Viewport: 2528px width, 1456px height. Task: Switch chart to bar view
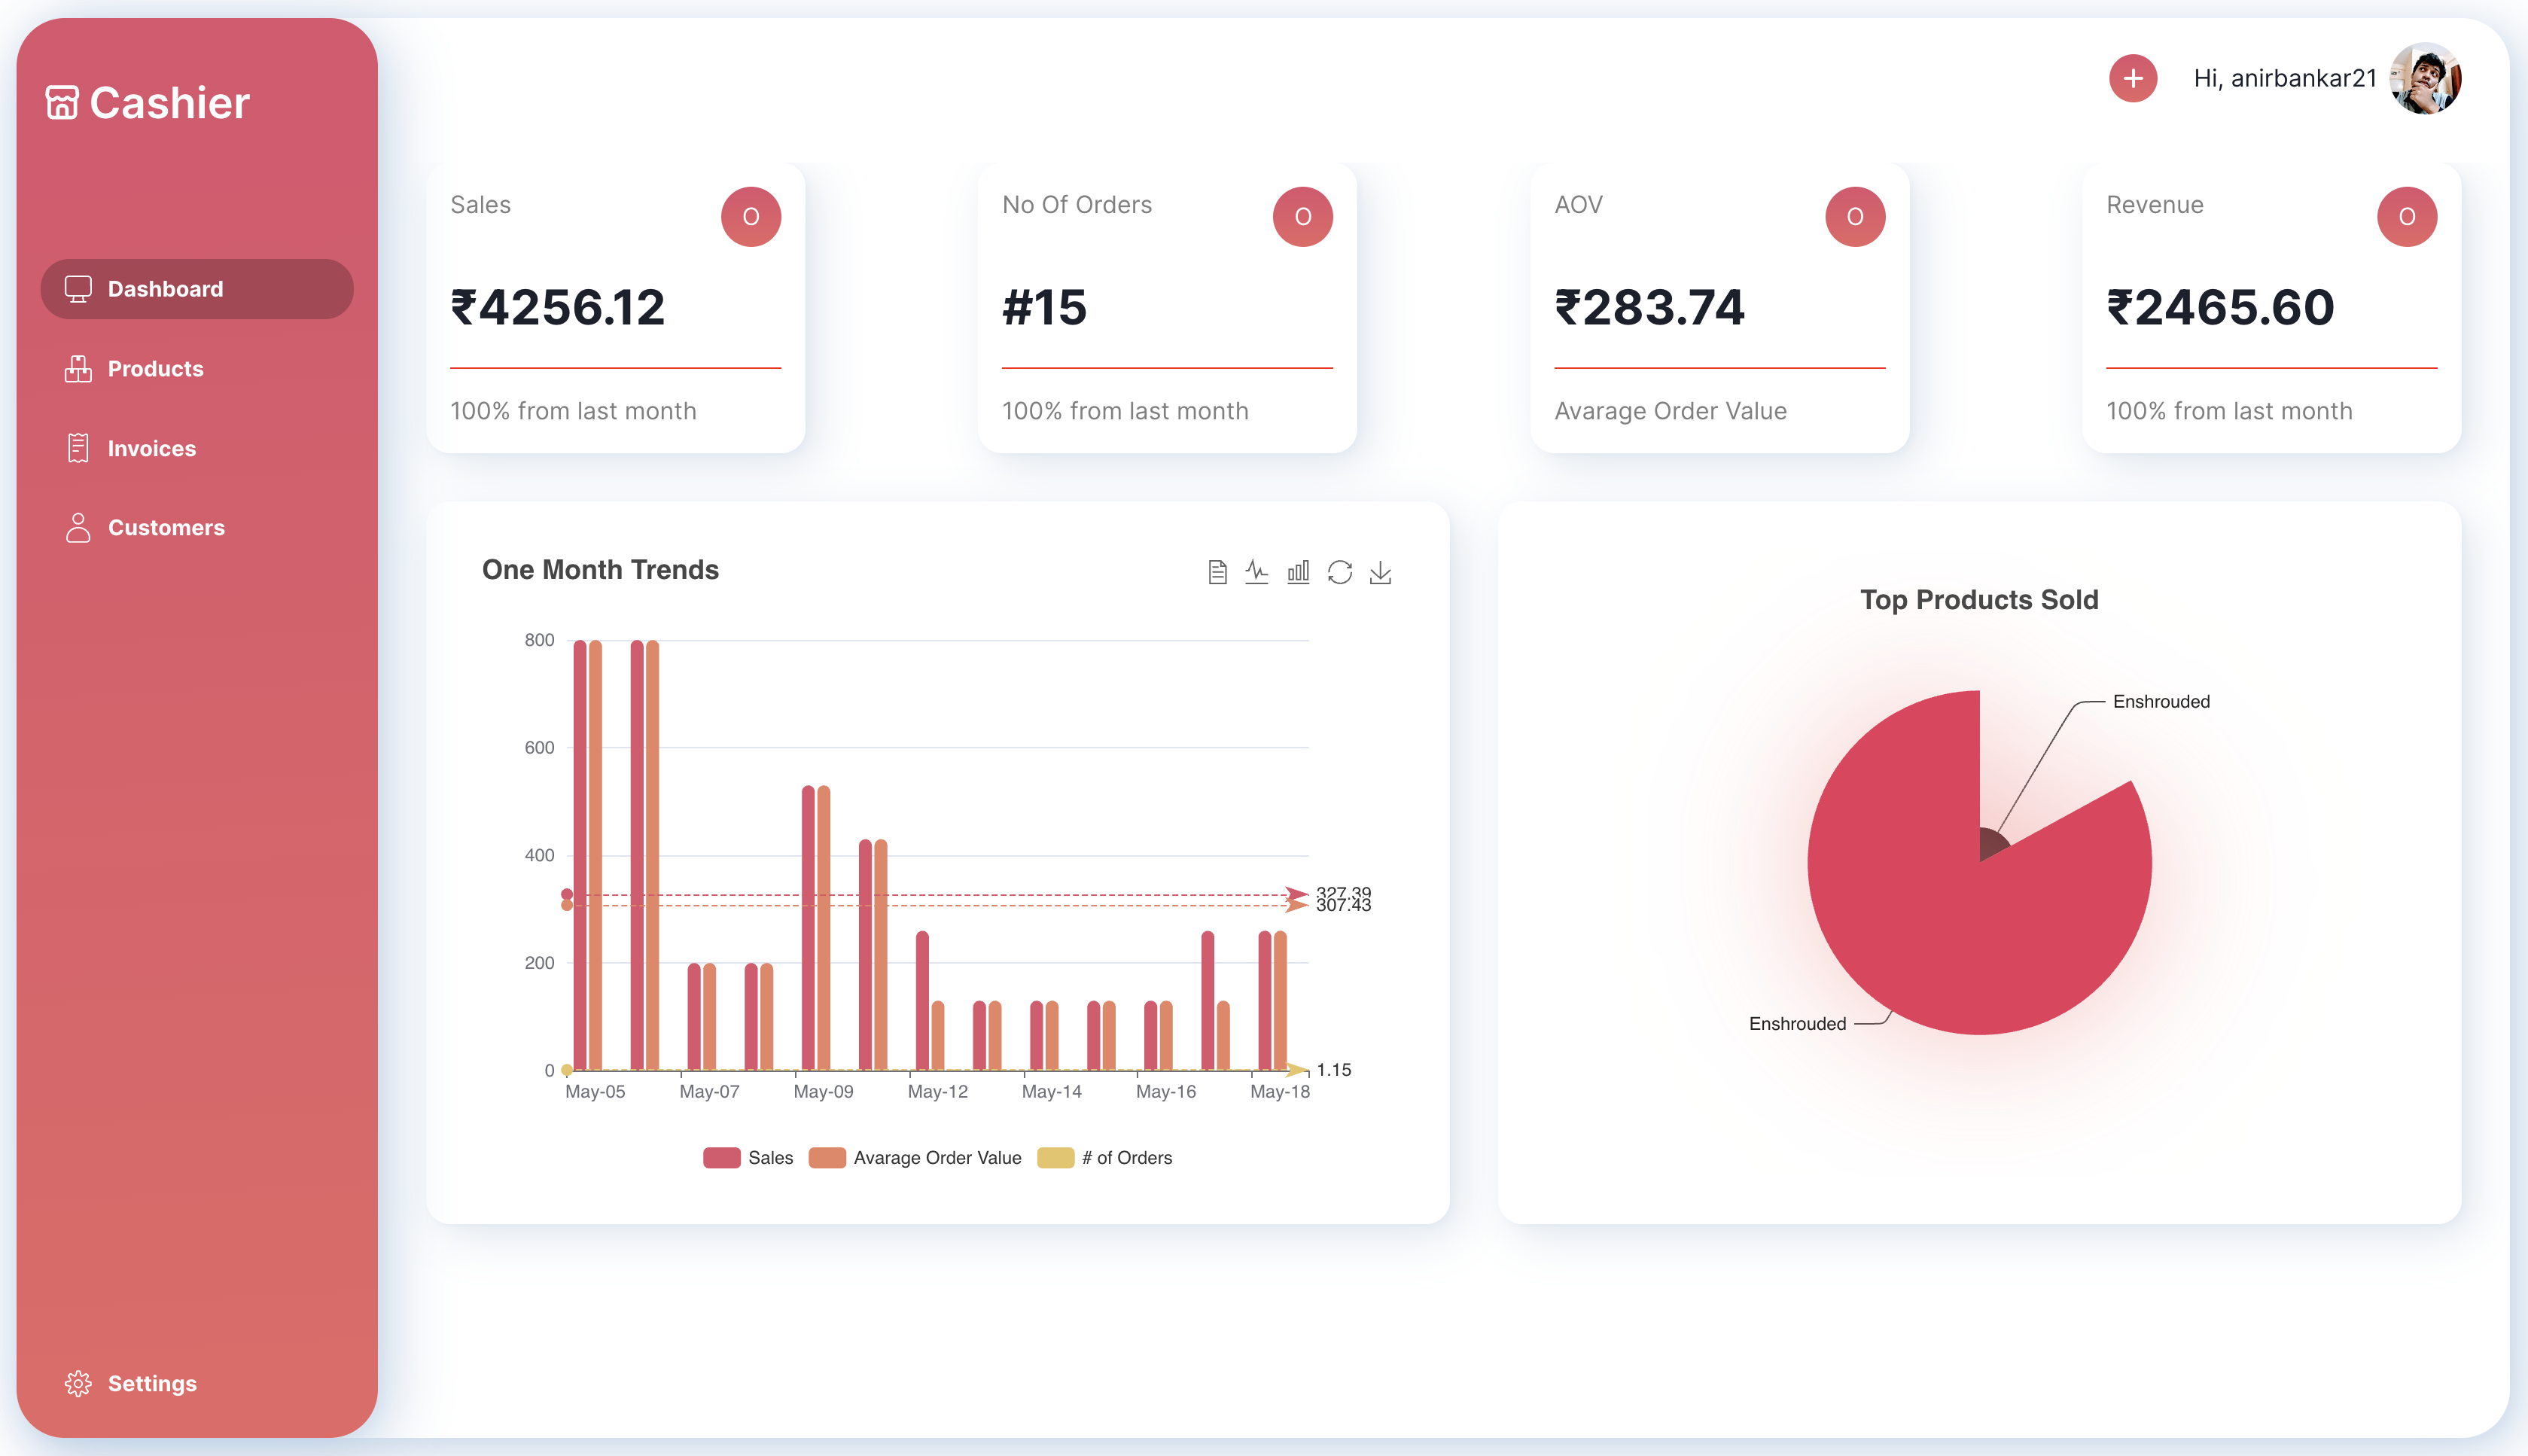click(x=1298, y=572)
